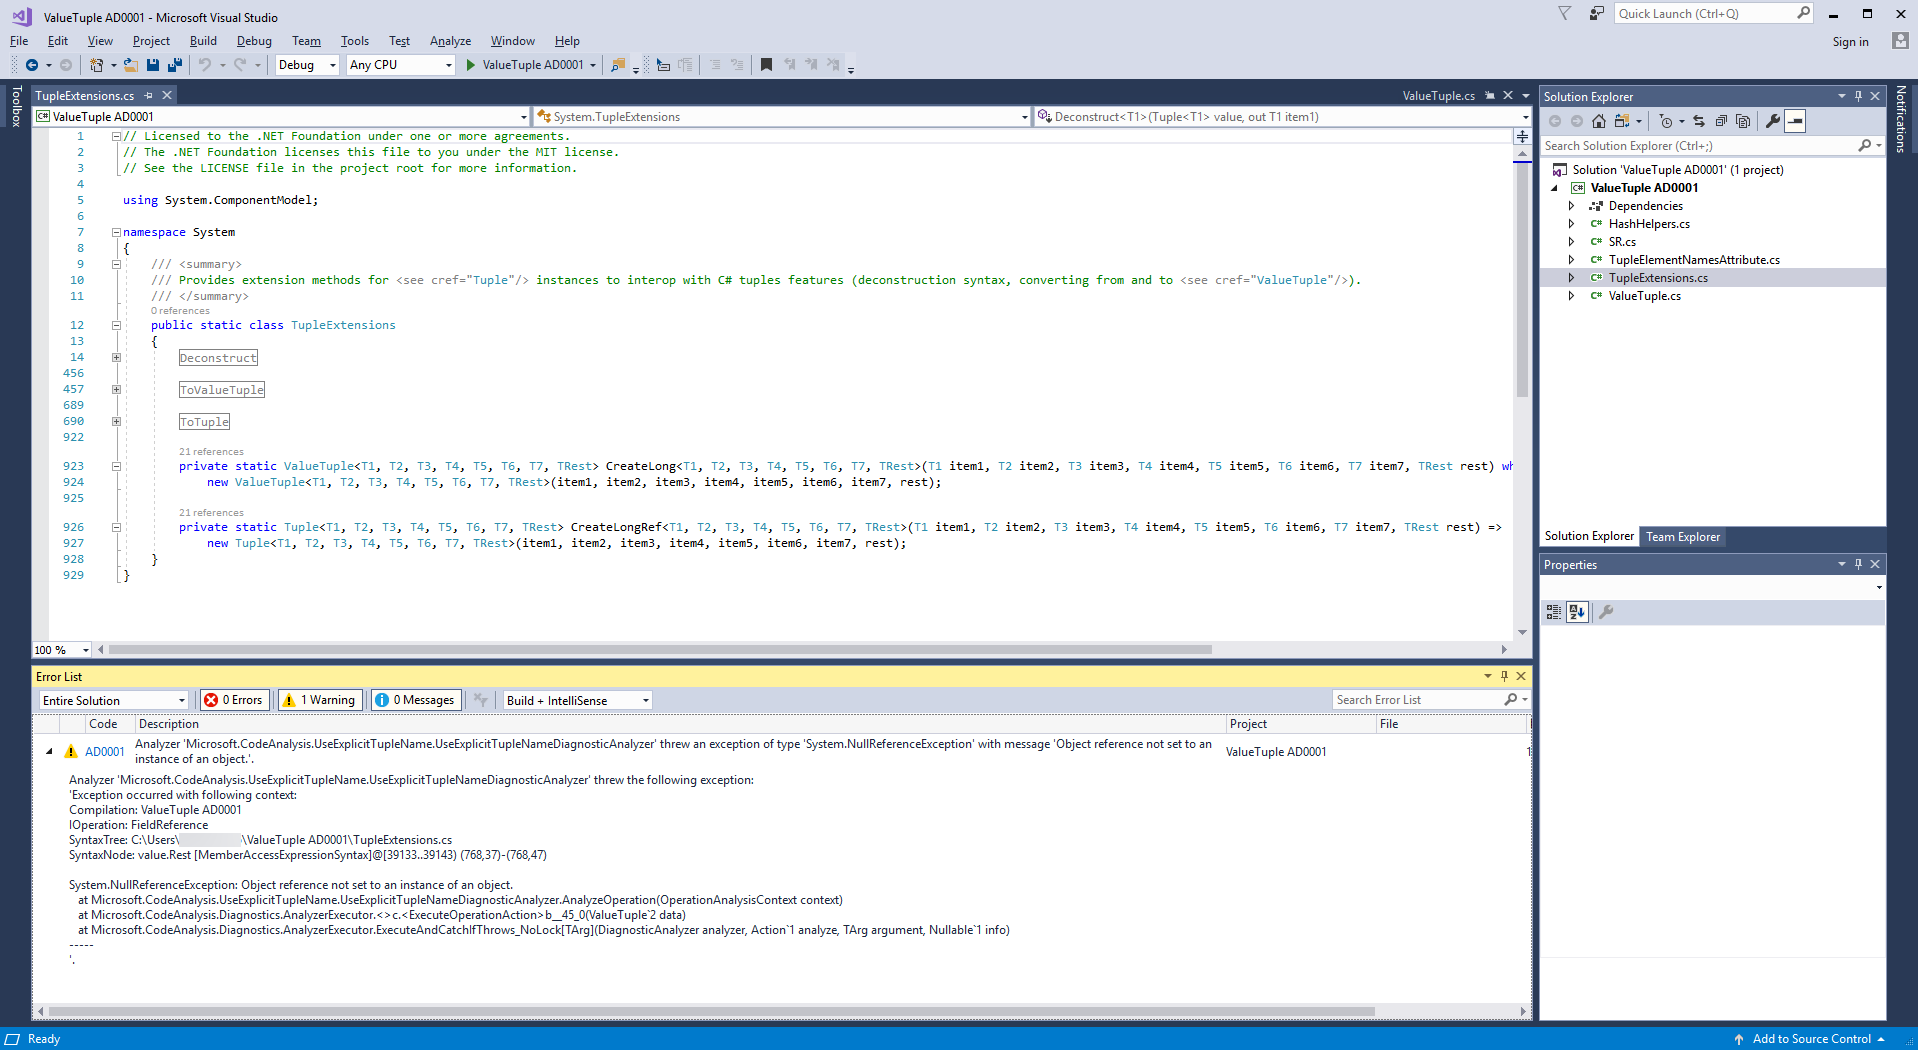1918x1050 pixels.
Task: Expand the Dependencies node
Action: click(x=1573, y=206)
